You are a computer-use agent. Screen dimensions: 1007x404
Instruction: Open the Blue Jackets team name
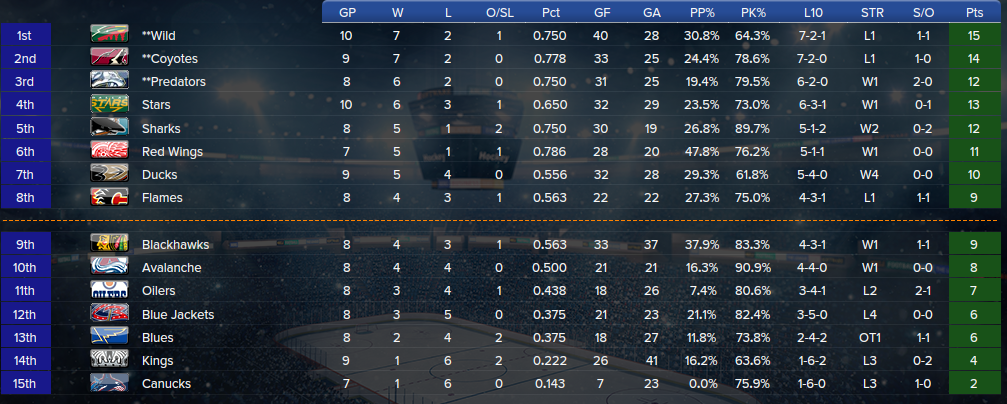pos(178,314)
